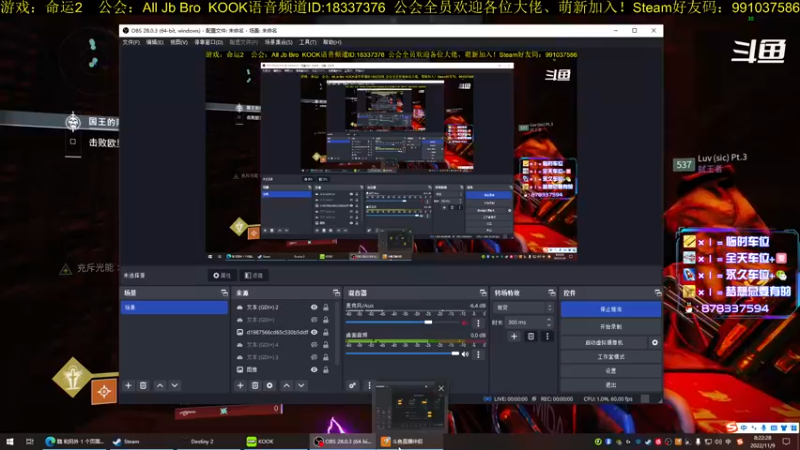This screenshot has width=800, height=450.
Task: Remove the scene transition with trash icon
Action: (x=531, y=336)
